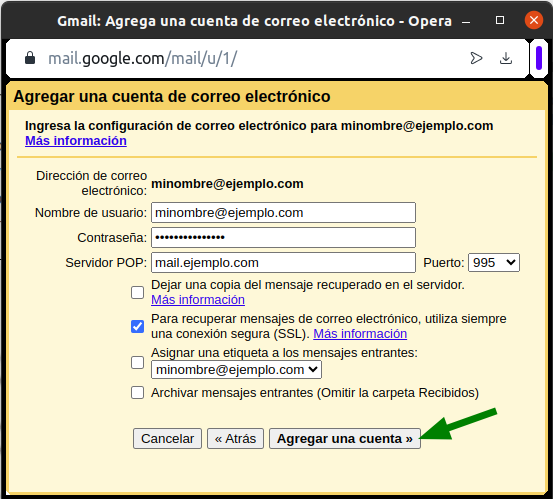
Task: Check Archivar mensajes entrantes option
Action: tap(138, 392)
